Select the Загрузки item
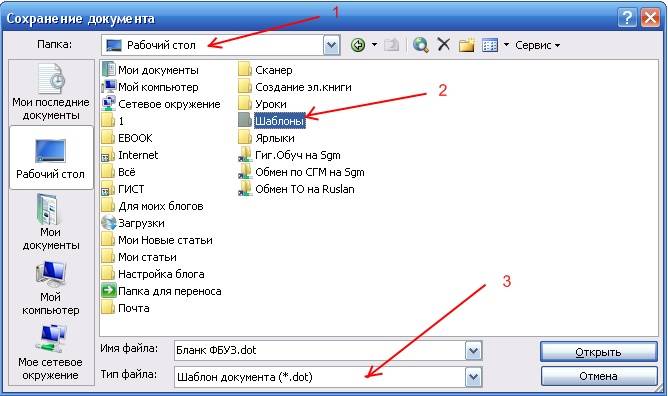The width and height of the screenshot is (668, 396). [133, 223]
